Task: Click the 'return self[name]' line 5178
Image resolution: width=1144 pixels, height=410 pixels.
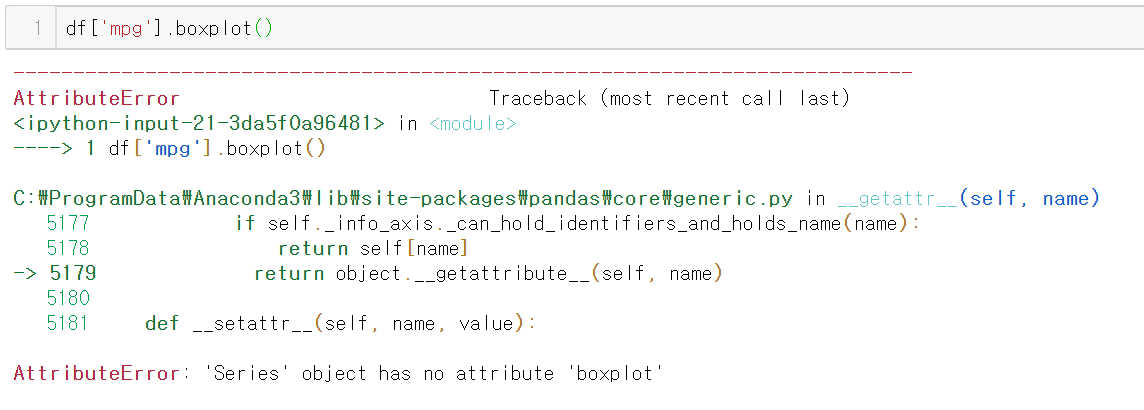Action: pyautogui.click(x=256, y=249)
